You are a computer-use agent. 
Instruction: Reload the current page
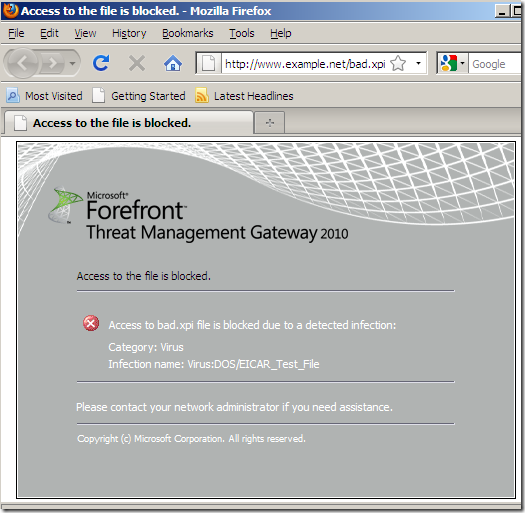point(101,63)
